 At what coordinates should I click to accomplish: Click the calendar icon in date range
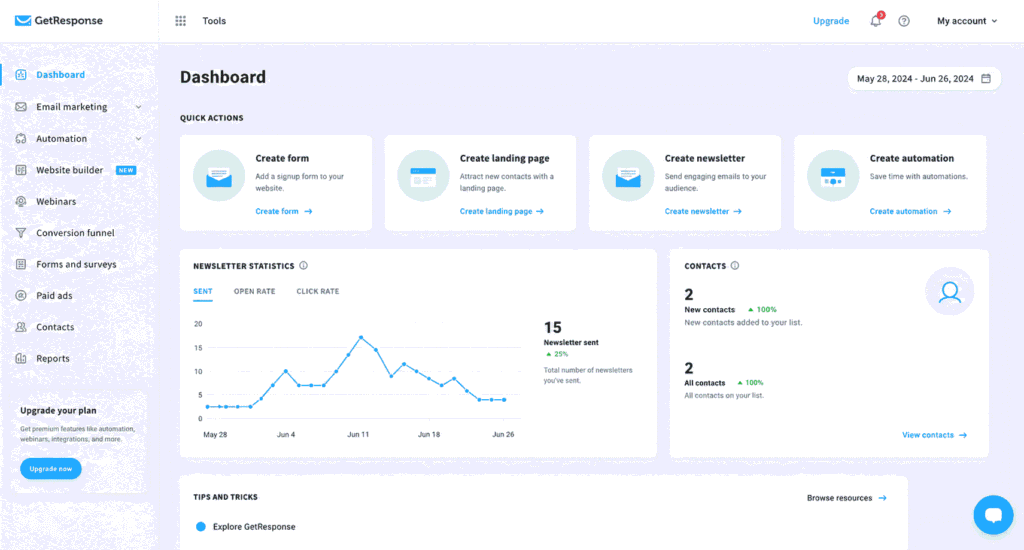[986, 78]
